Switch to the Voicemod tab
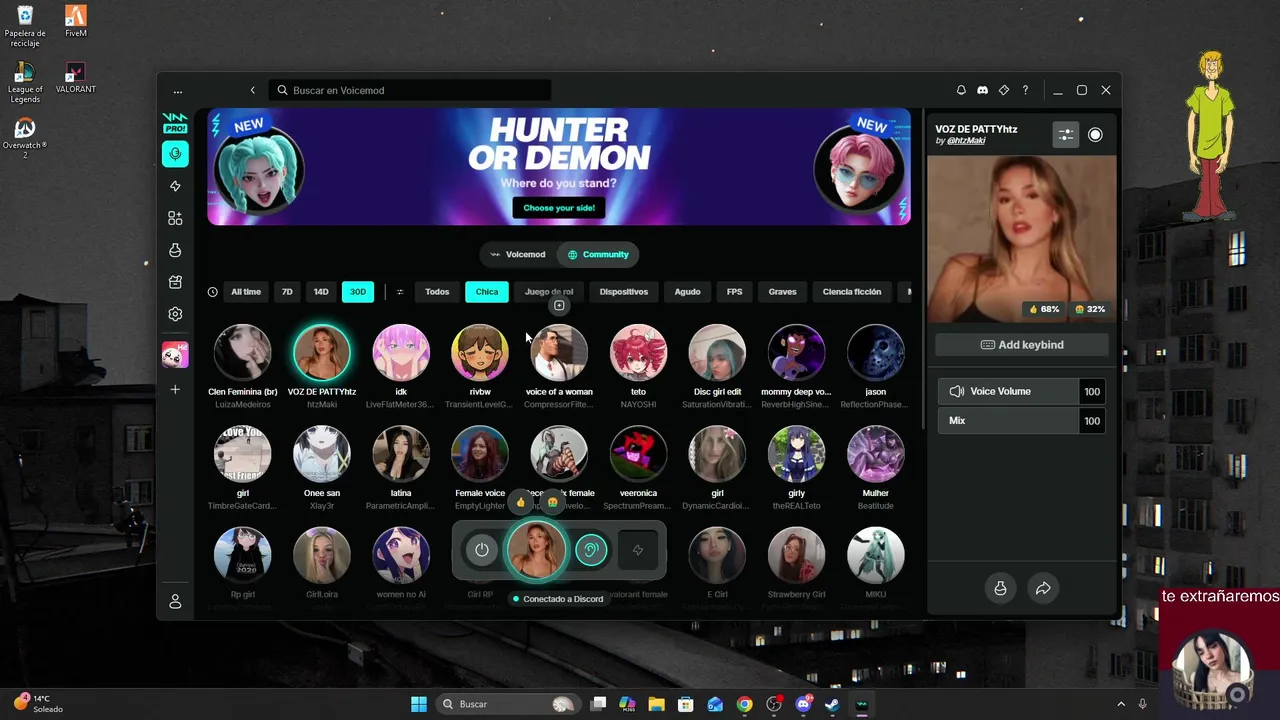 coord(518,254)
